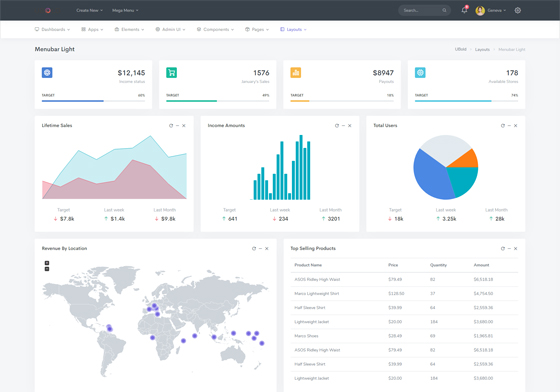Collapse the Income Amounts card with minus icon
560x392 pixels.
point(343,126)
